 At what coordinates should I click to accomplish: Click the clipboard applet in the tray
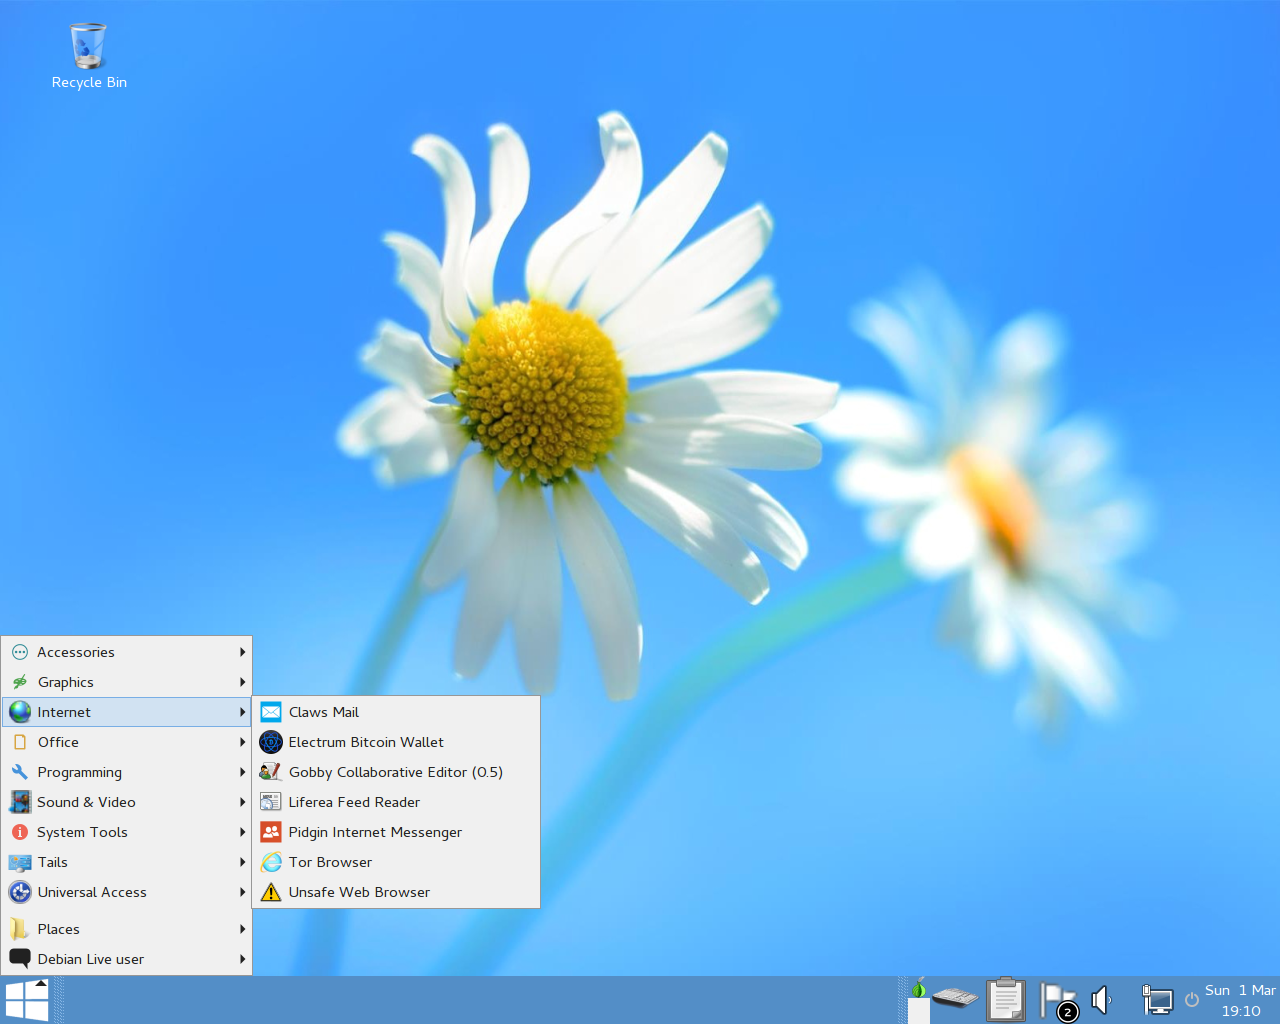1005,999
